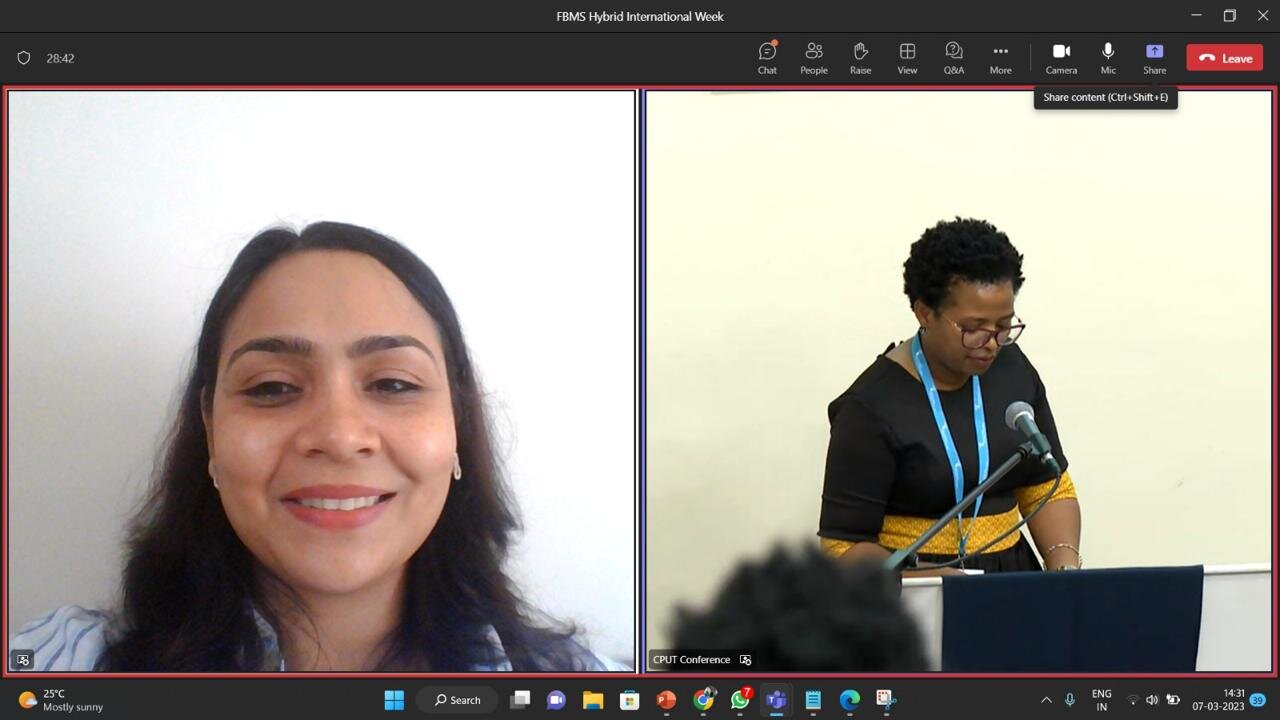Toggle the Camera on or off
Image resolution: width=1280 pixels, height=720 pixels.
[1061, 57]
